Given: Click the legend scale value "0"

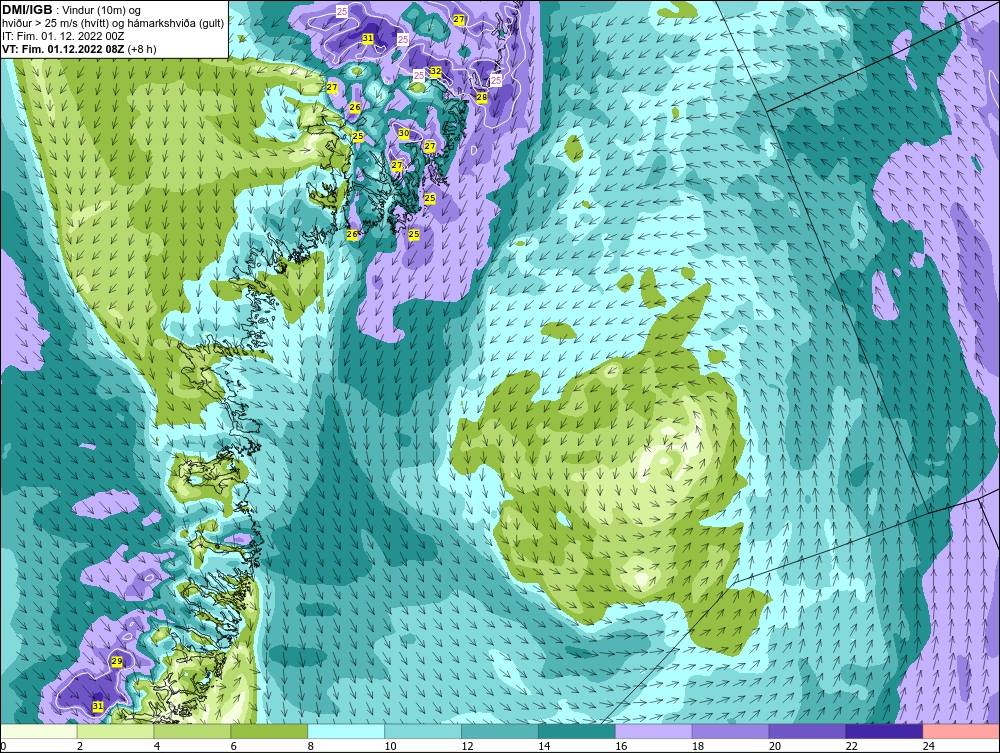Looking at the screenshot, I should (x=3, y=746).
